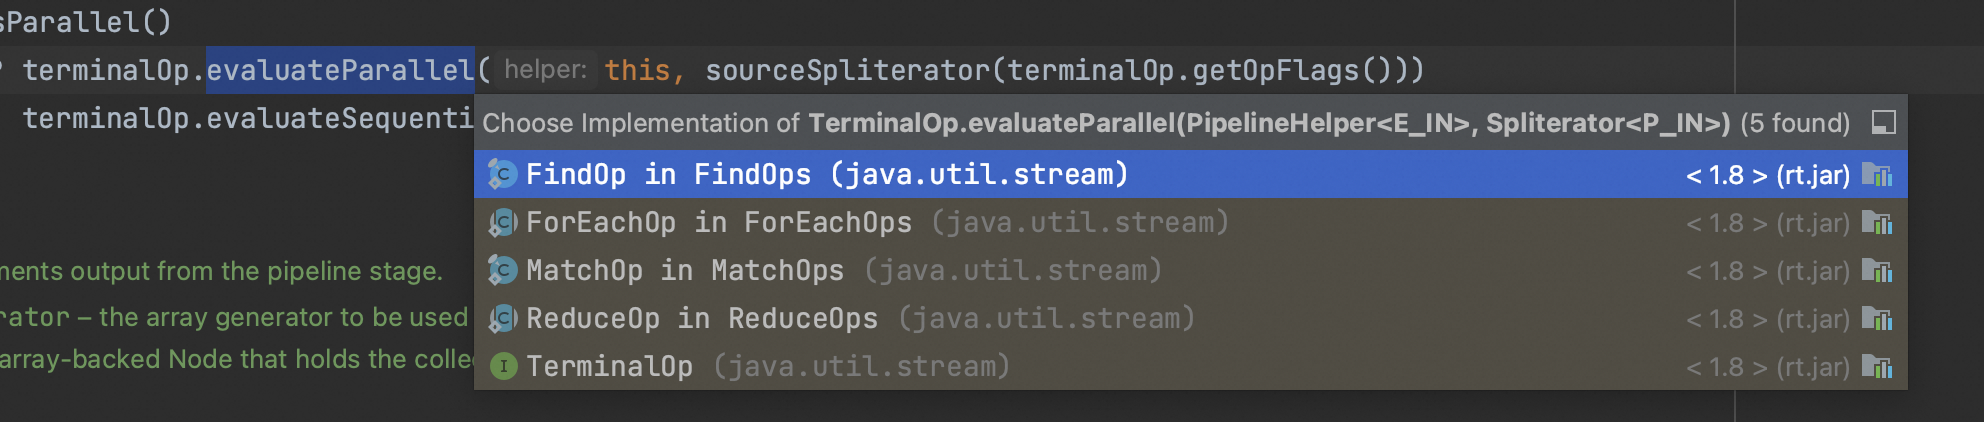Click the MatchOp class icon
This screenshot has width=1984, height=422.
[x=502, y=271]
